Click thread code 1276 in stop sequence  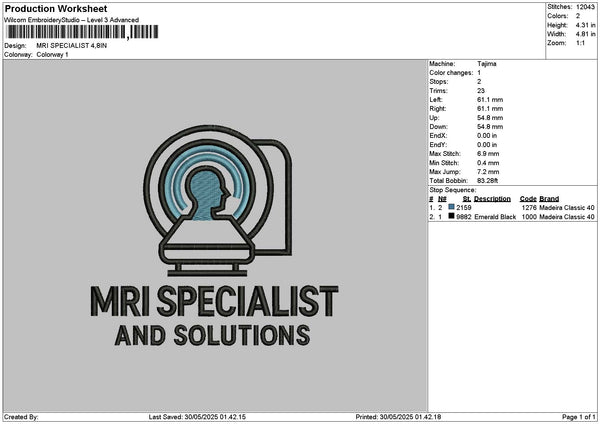[529, 208]
